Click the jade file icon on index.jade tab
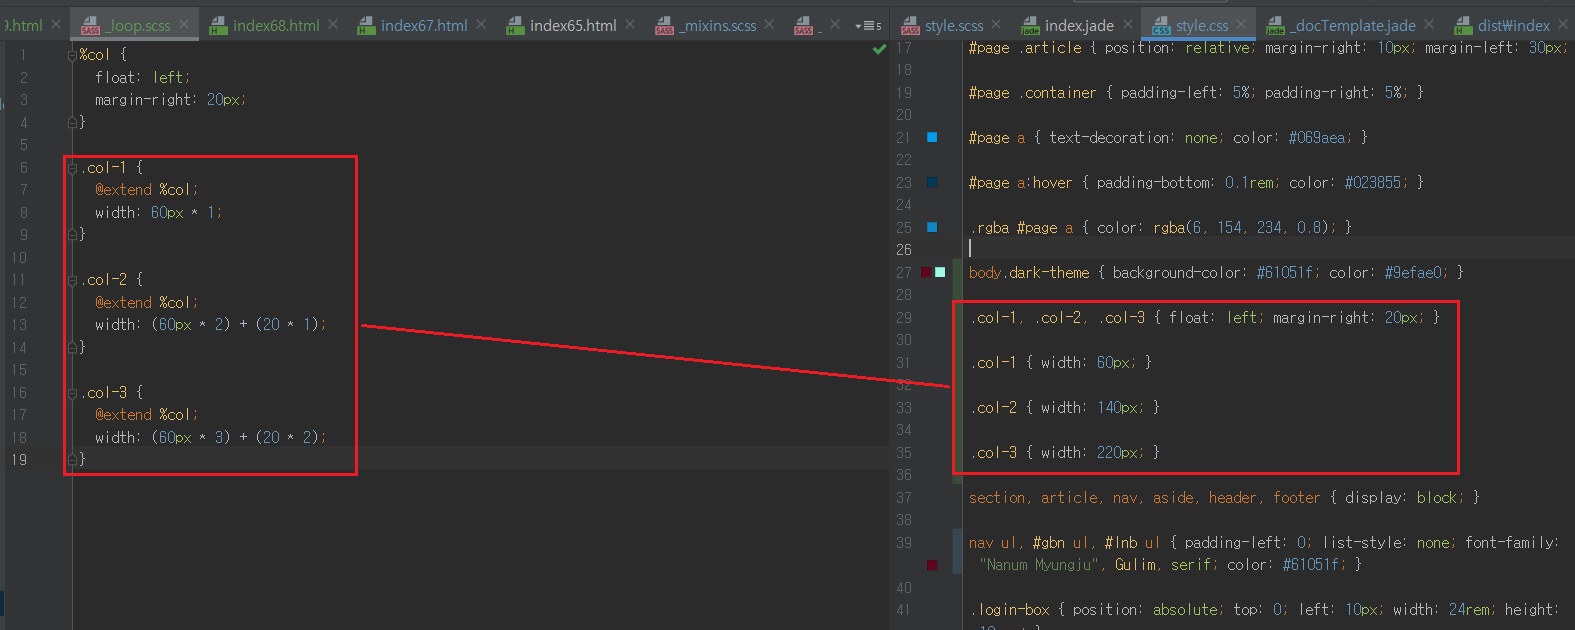Image resolution: width=1575 pixels, height=630 pixels. click(1030, 26)
